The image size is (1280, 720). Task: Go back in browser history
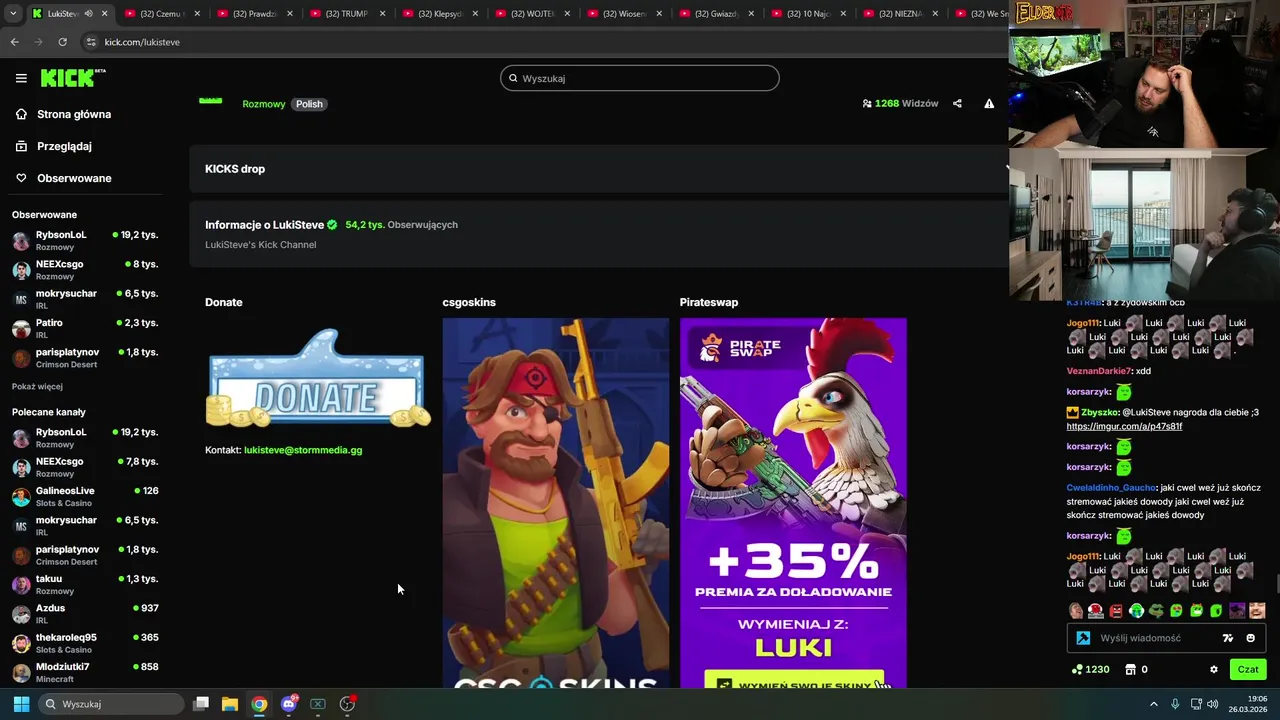(14, 42)
